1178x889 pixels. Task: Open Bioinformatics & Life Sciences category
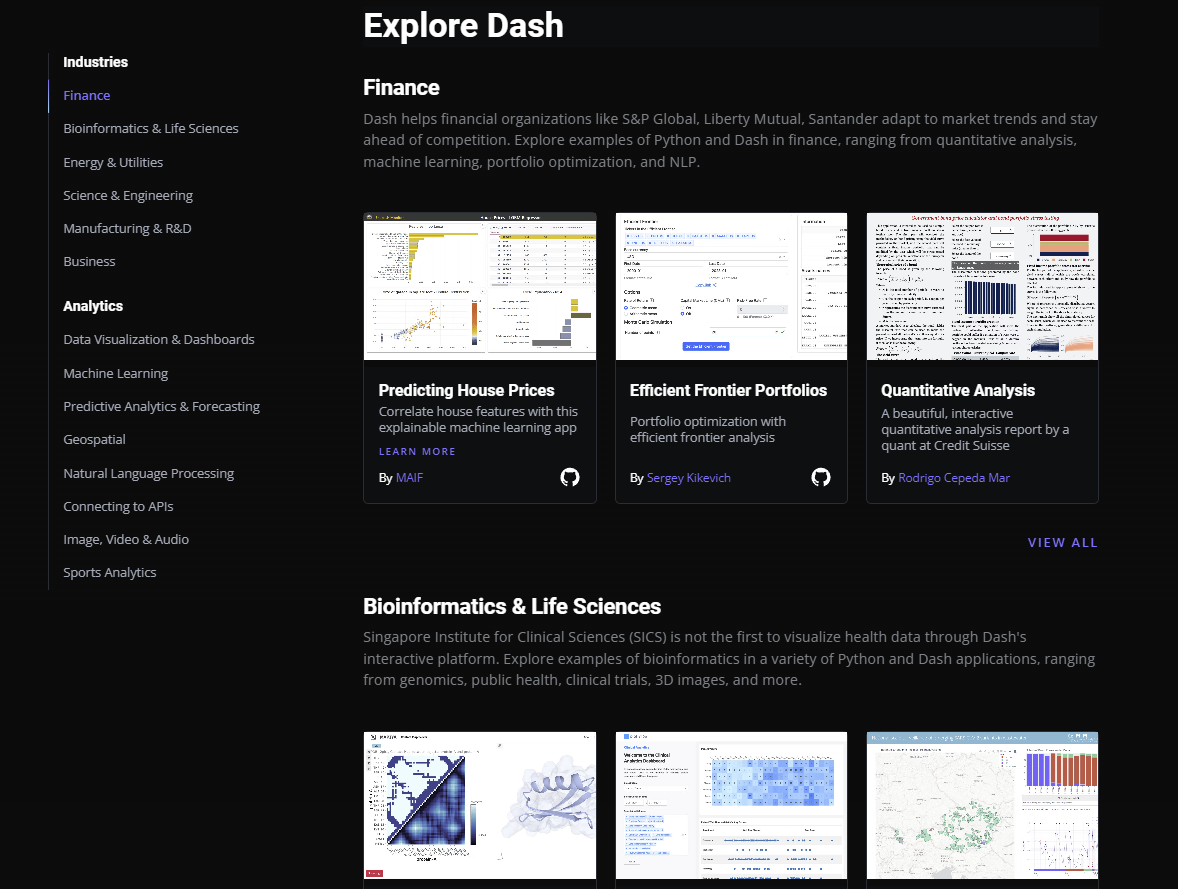151,128
